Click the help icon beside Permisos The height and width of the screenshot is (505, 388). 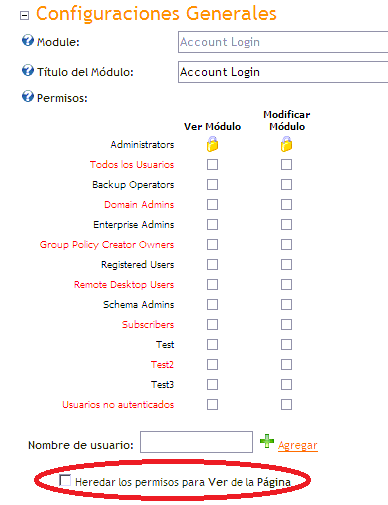28,96
